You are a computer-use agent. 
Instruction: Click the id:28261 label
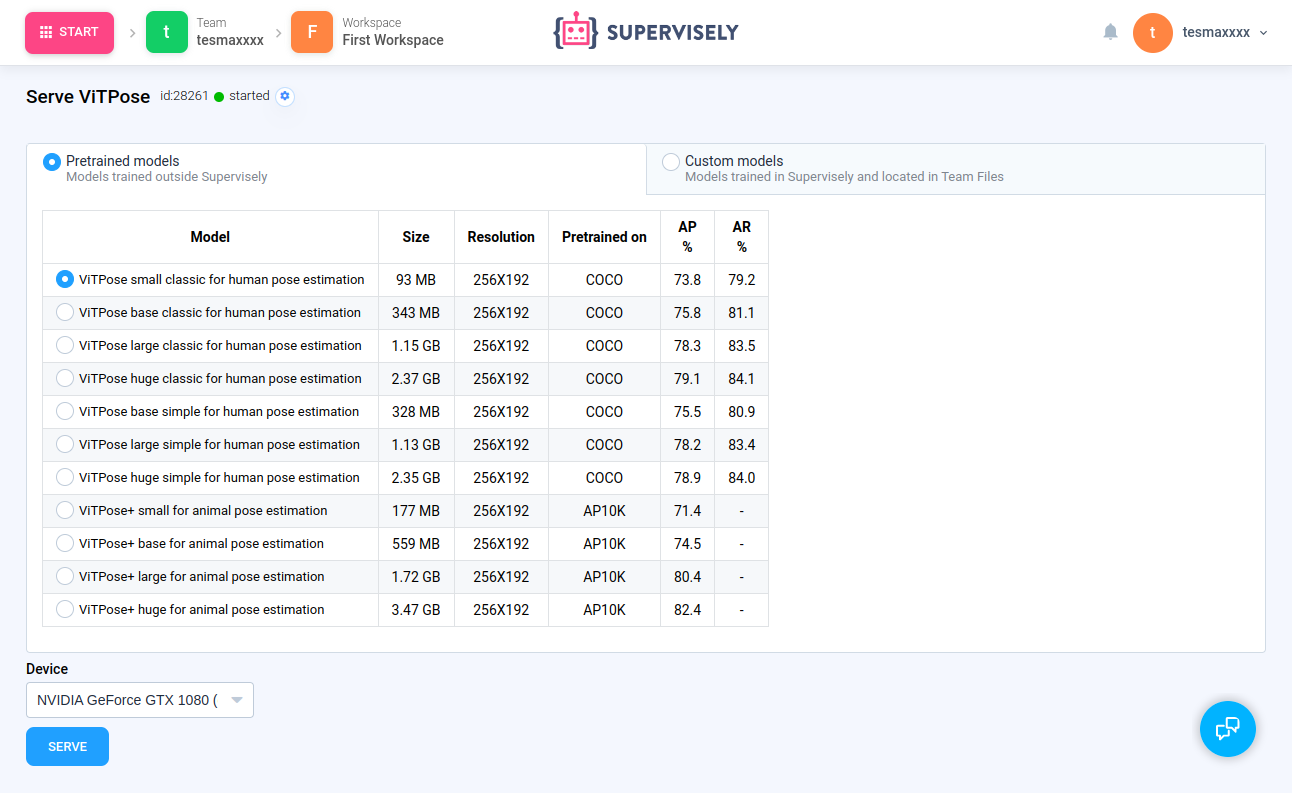point(184,96)
